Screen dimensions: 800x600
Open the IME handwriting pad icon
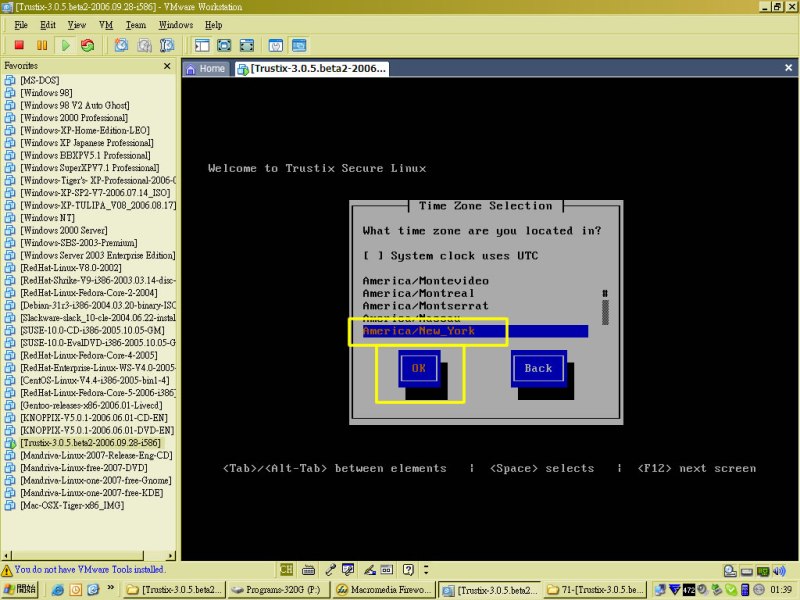pos(370,569)
